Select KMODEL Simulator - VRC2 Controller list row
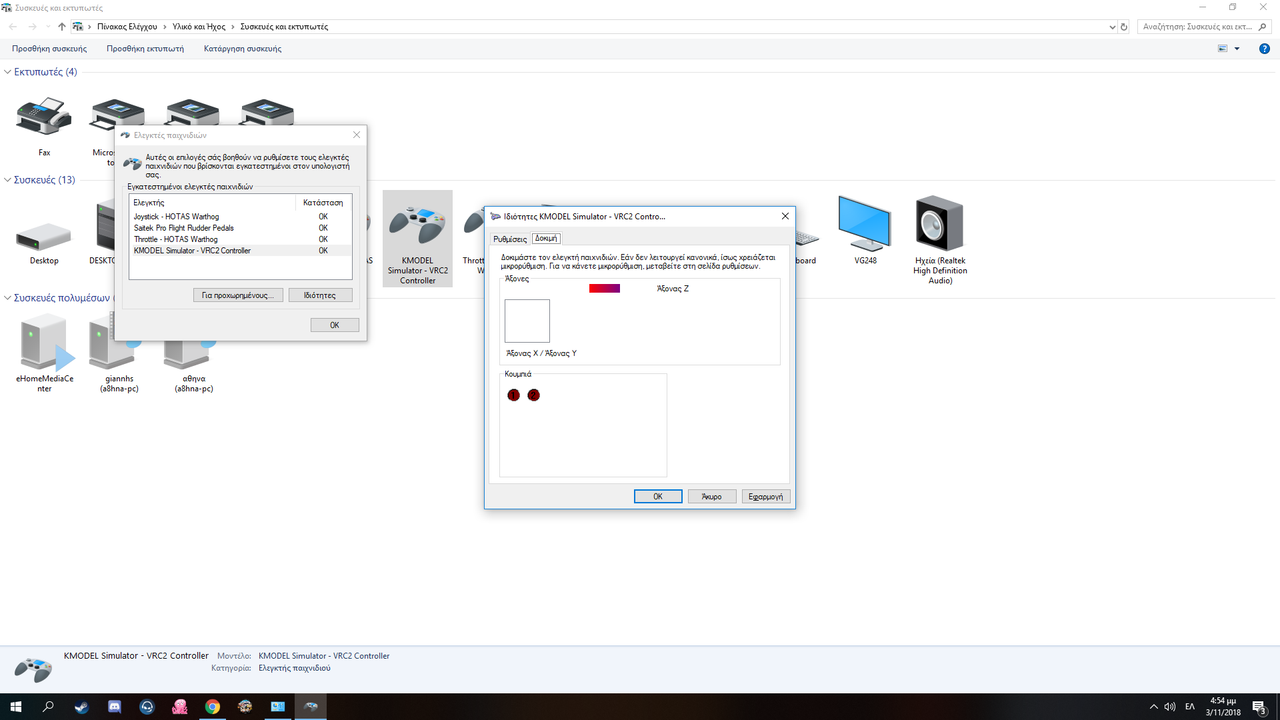 241,251
